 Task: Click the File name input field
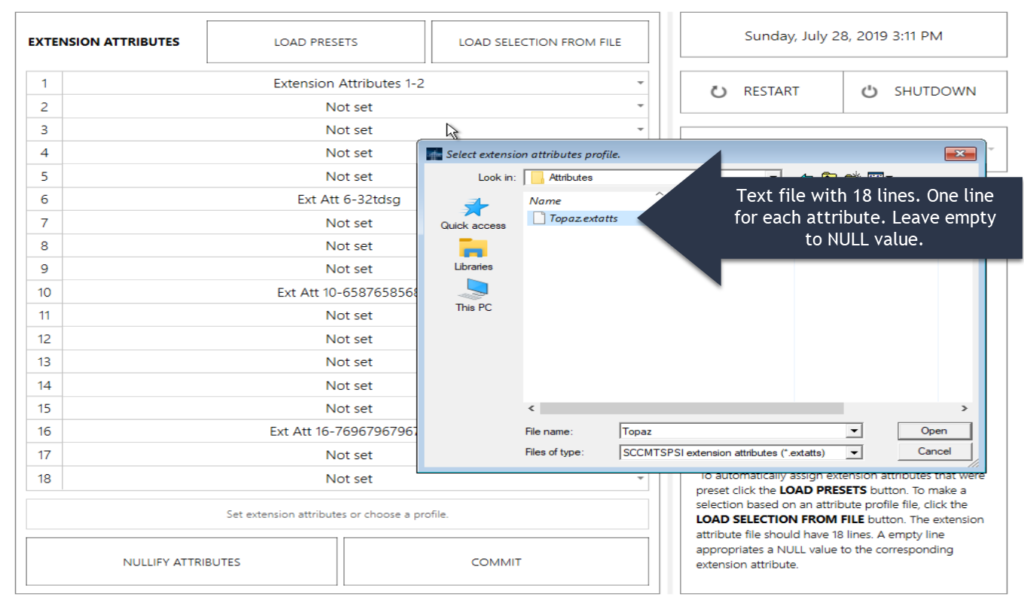point(730,431)
